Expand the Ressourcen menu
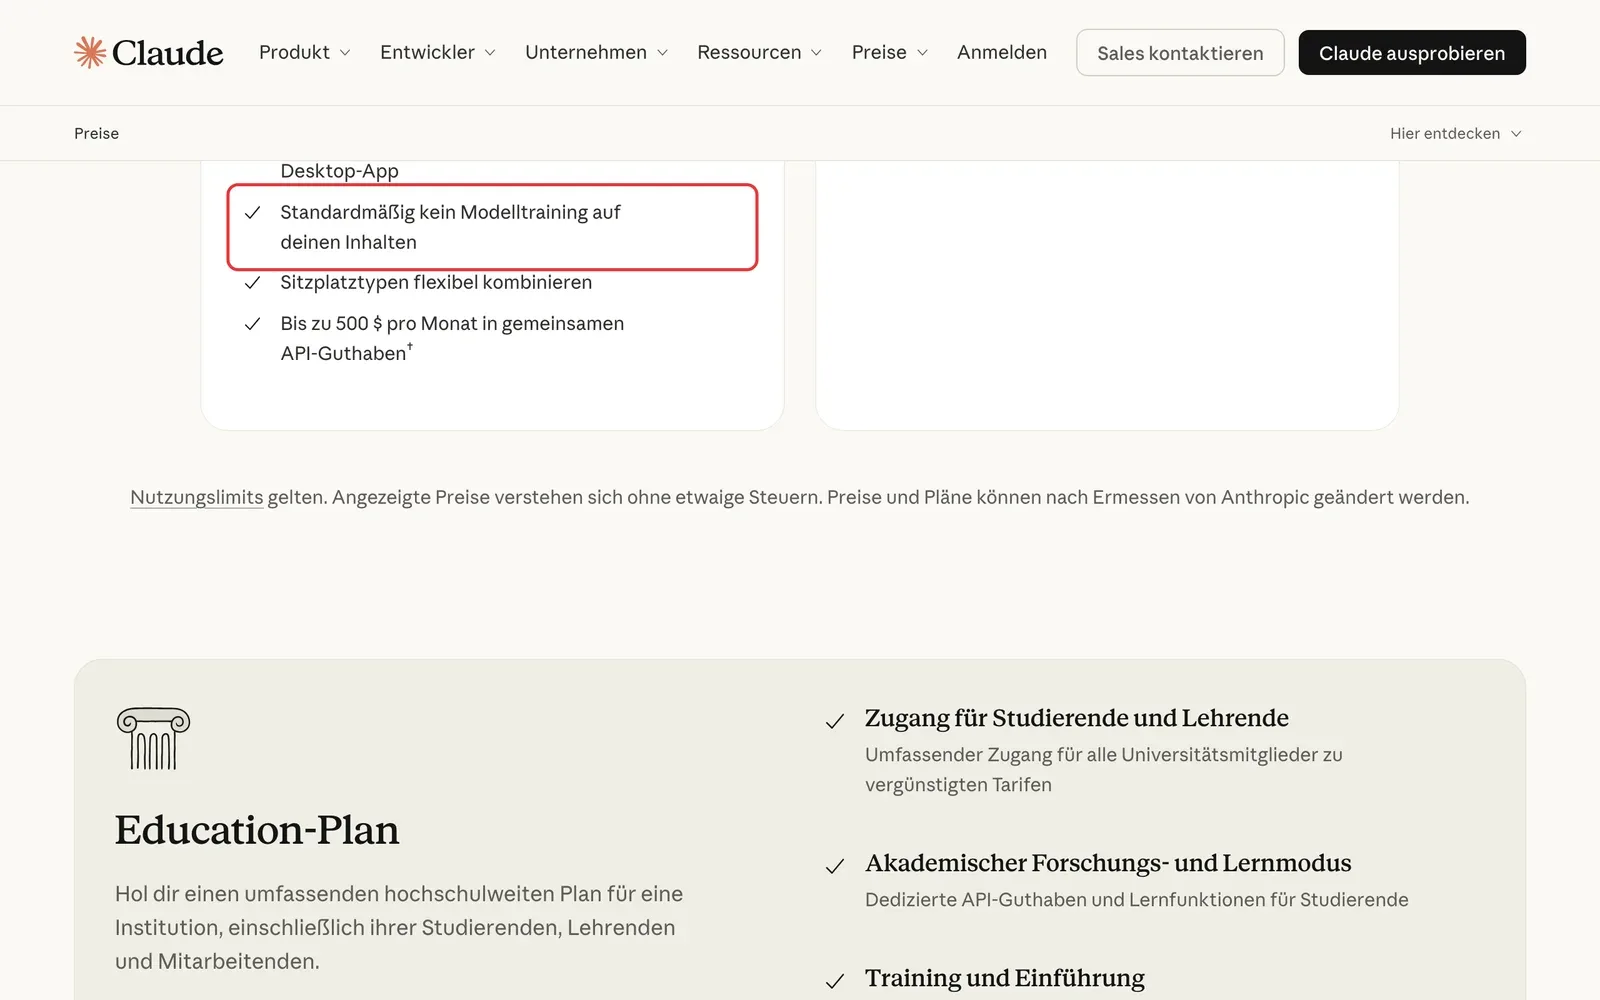This screenshot has width=1600, height=1000. point(760,52)
